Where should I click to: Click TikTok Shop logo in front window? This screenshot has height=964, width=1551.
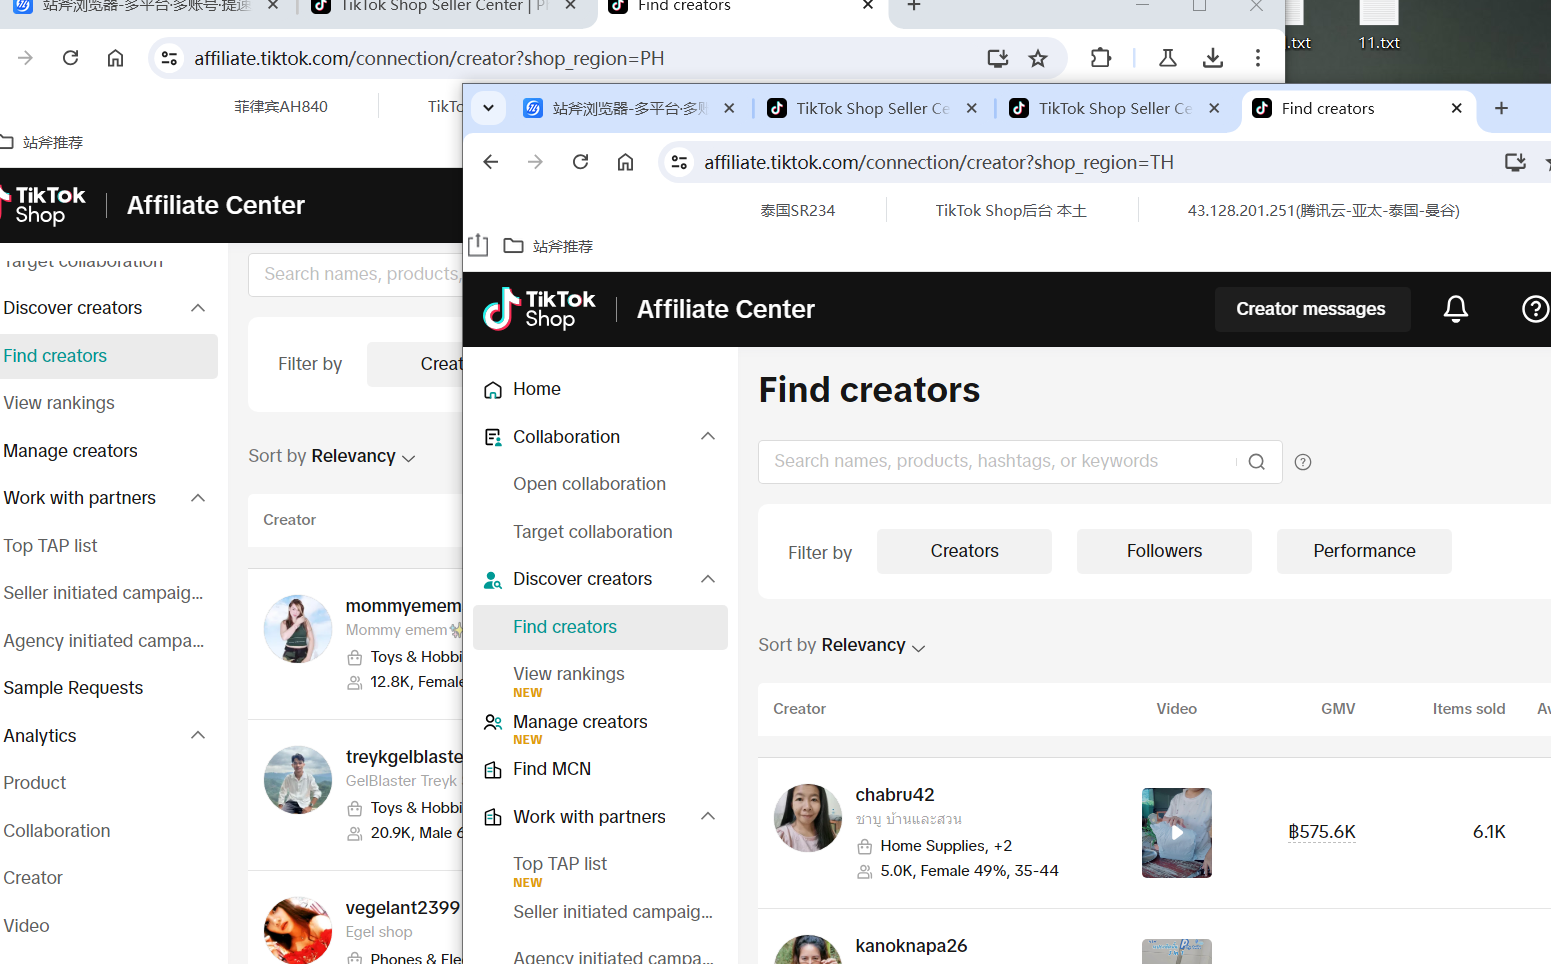540,309
